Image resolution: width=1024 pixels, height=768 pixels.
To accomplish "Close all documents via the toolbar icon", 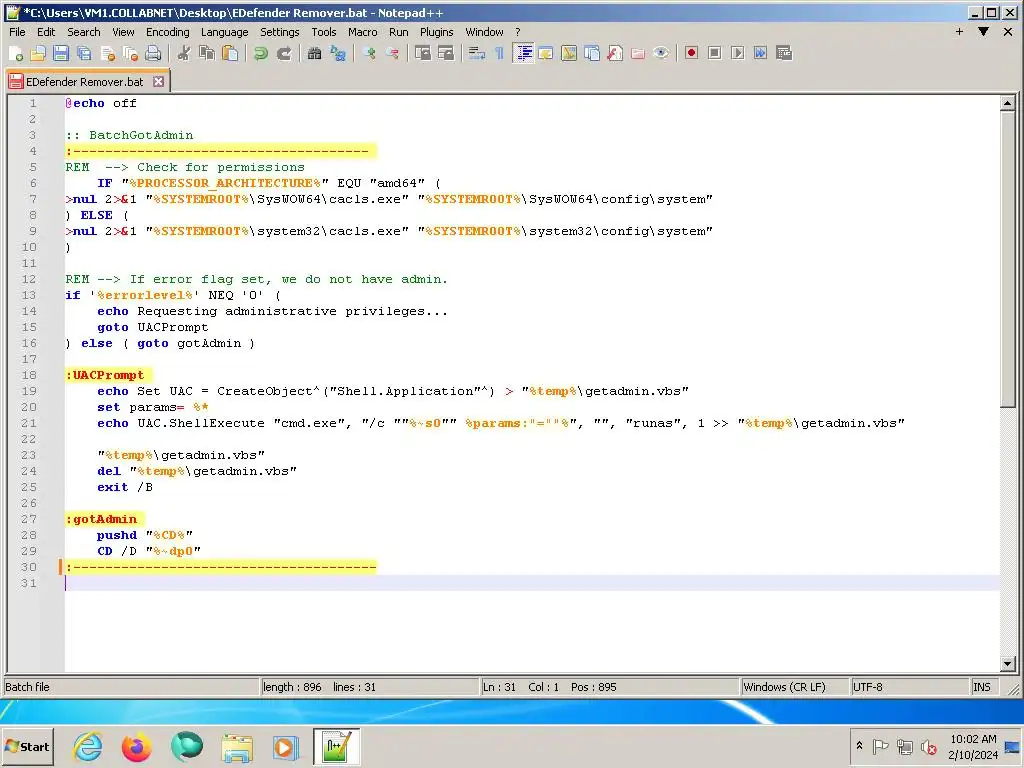I will (x=131, y=54).
